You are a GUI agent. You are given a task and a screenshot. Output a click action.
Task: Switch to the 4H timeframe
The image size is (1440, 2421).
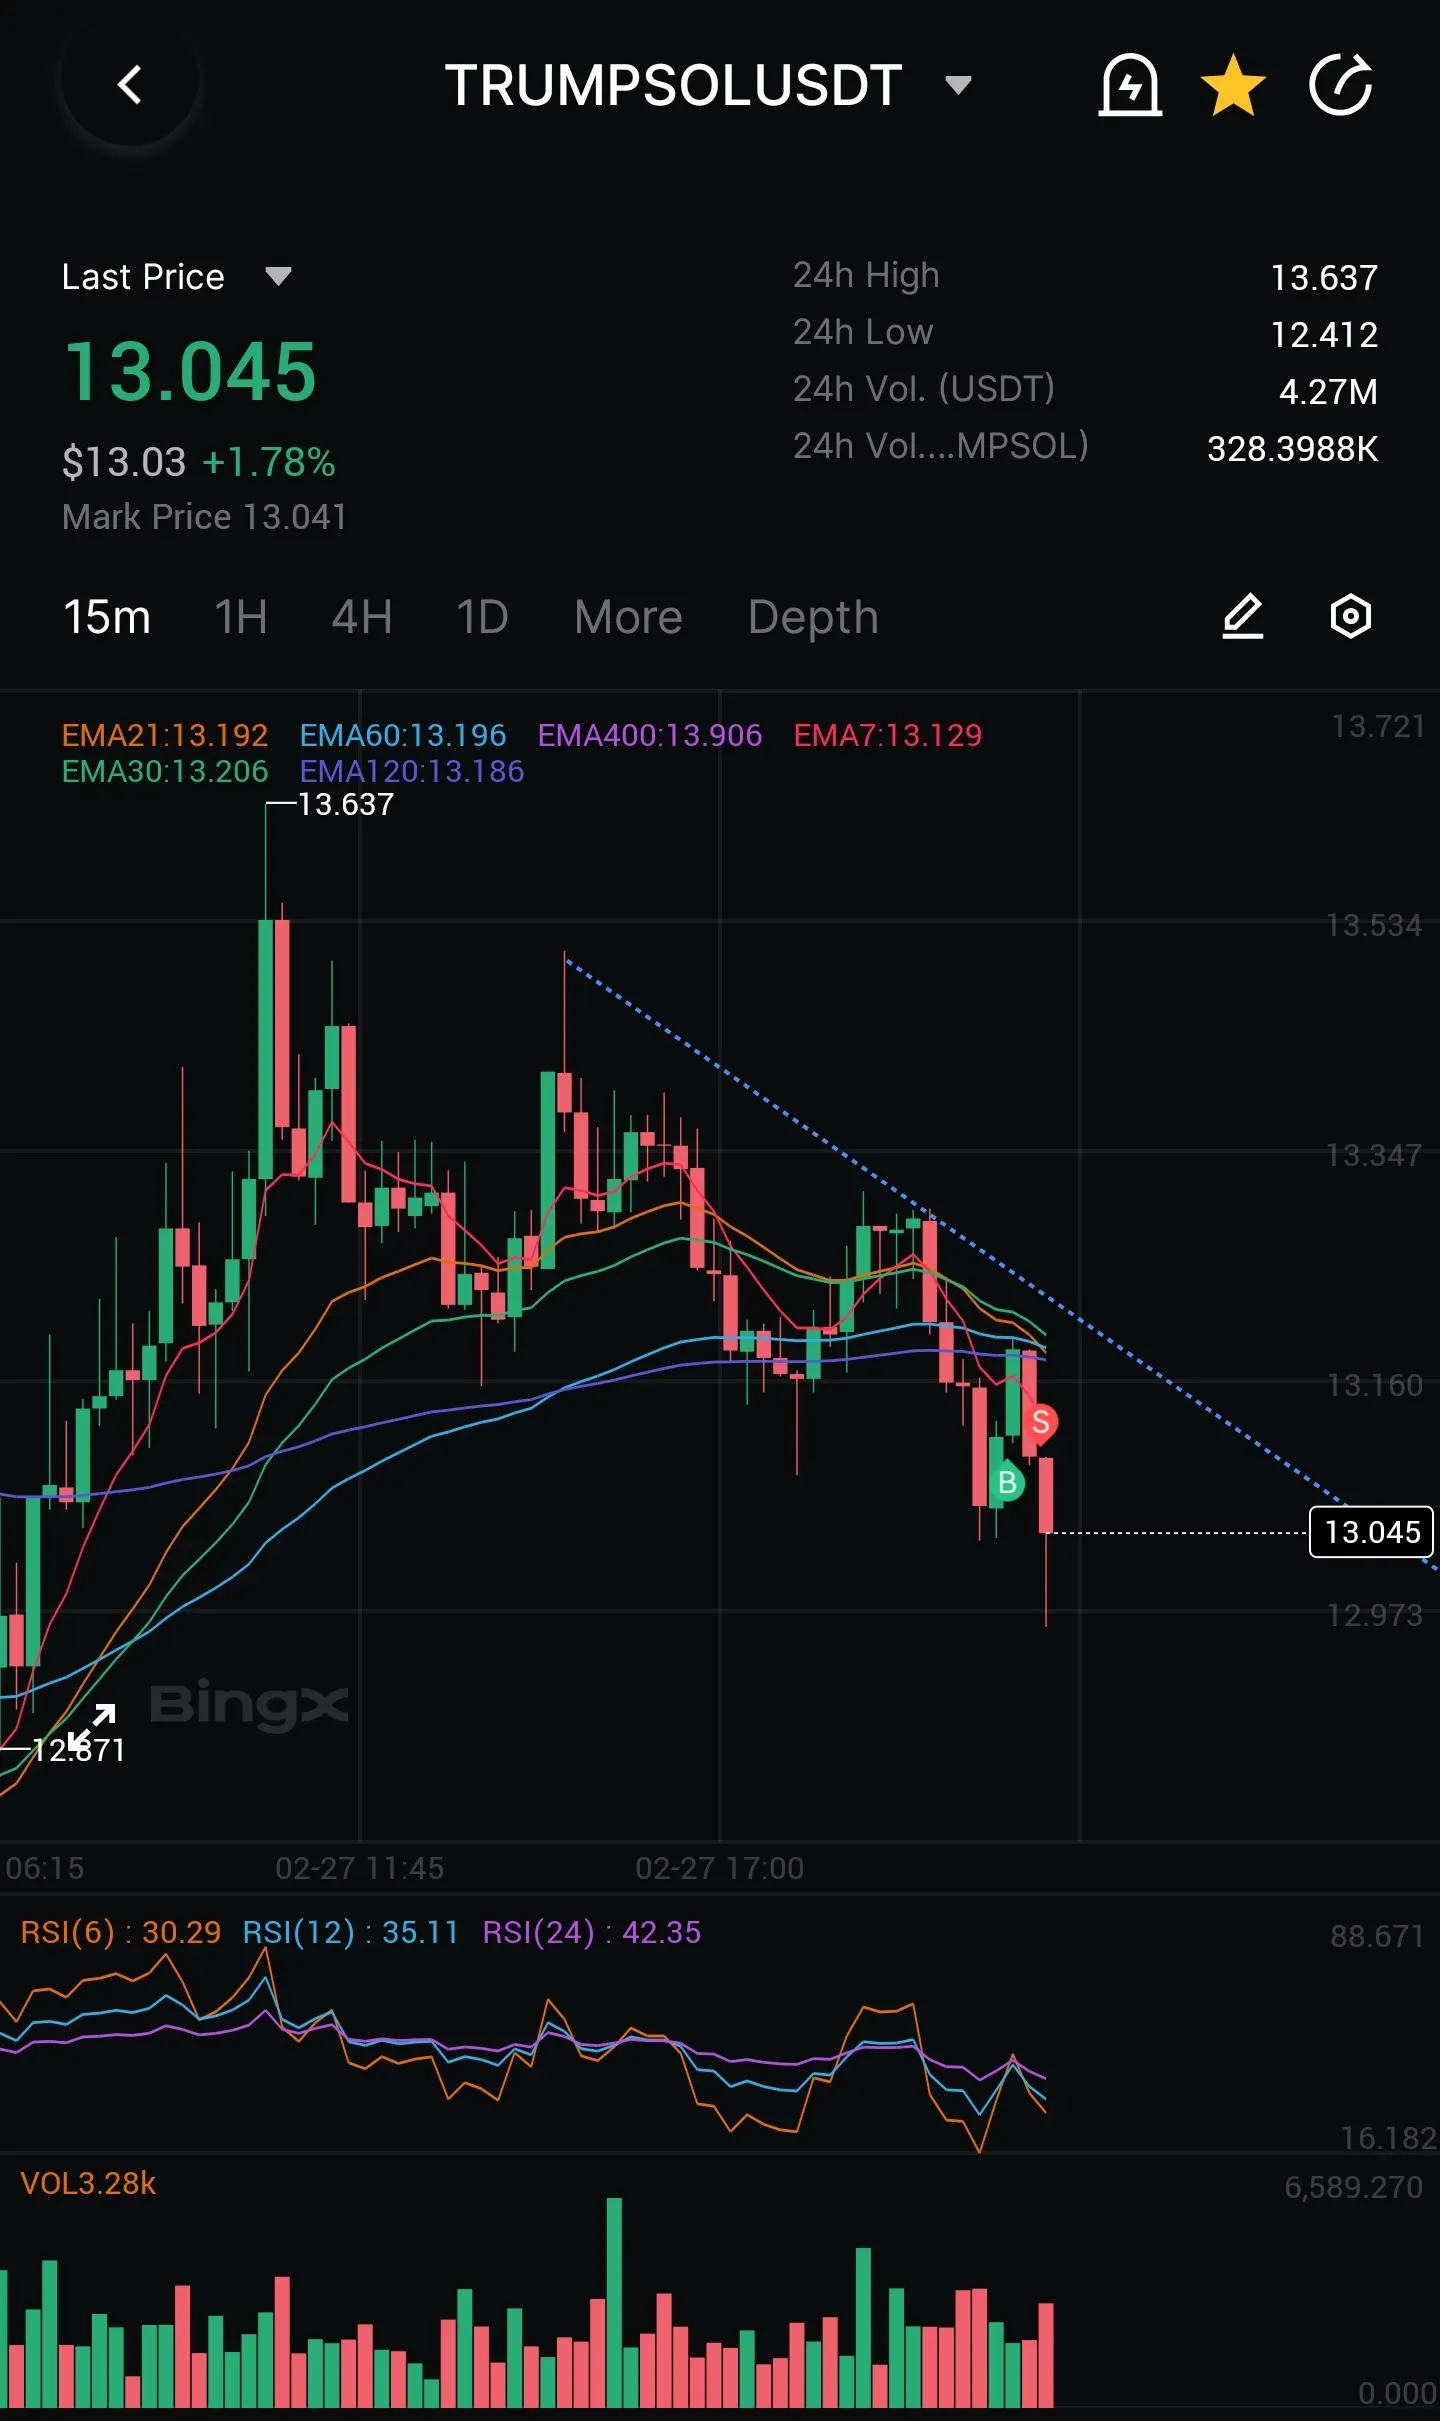click(x=362, y=617)
